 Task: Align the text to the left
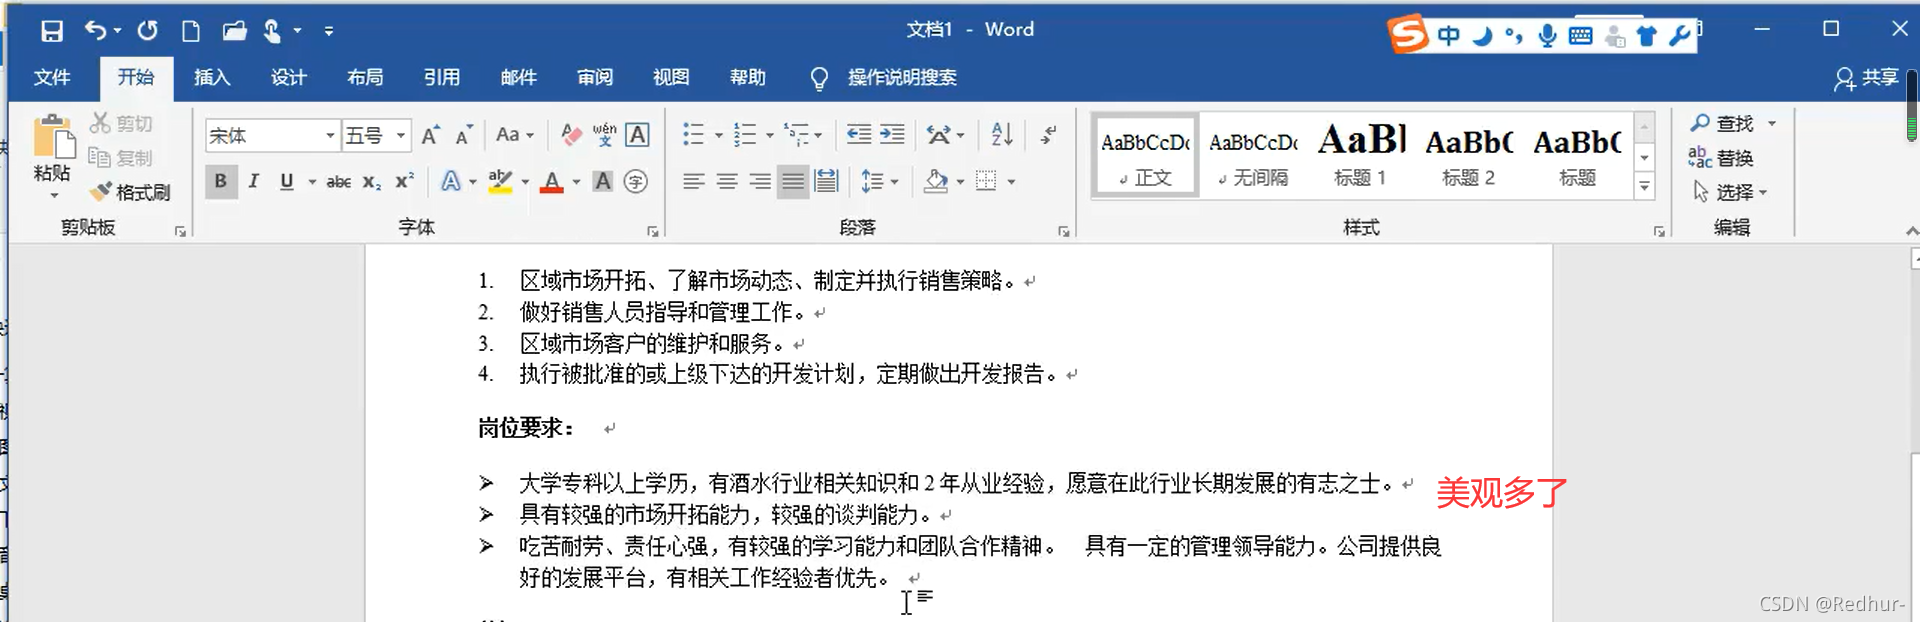(694, 181)
